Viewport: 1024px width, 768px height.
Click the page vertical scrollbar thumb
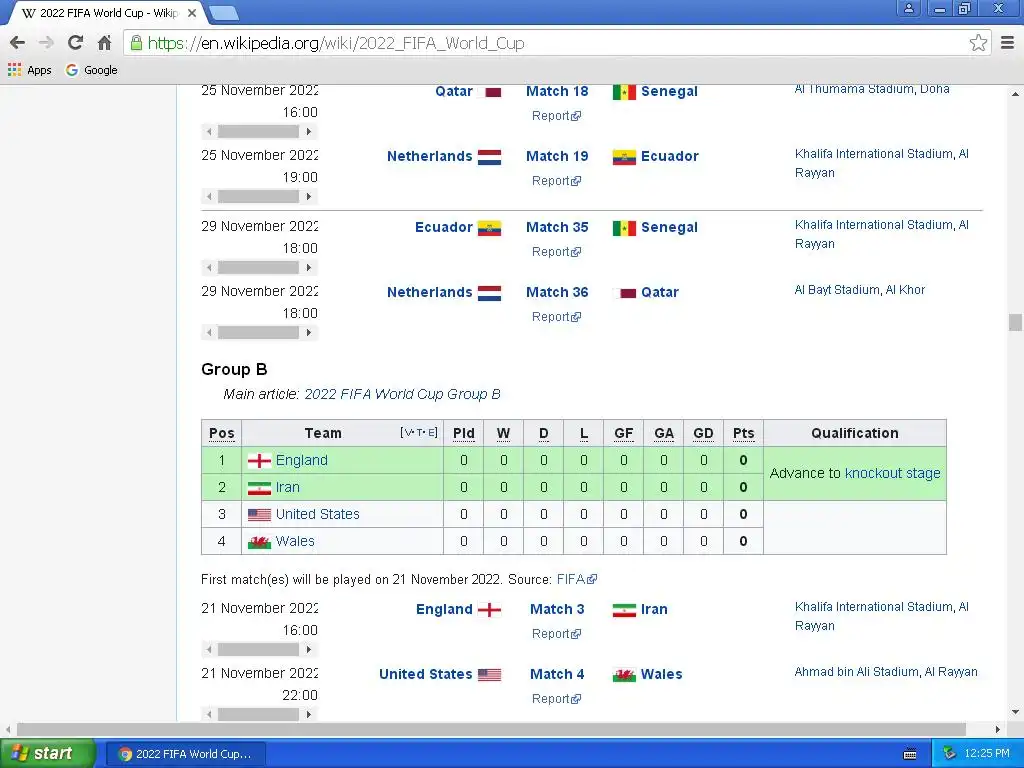click(x=1015, y=323)
